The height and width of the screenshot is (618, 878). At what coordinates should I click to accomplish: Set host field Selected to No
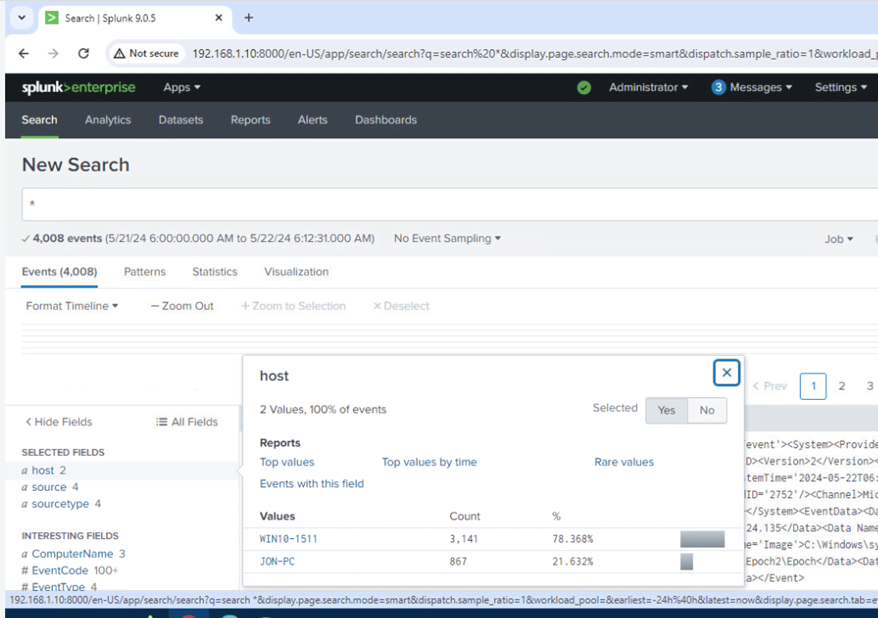tap(707, 410)
